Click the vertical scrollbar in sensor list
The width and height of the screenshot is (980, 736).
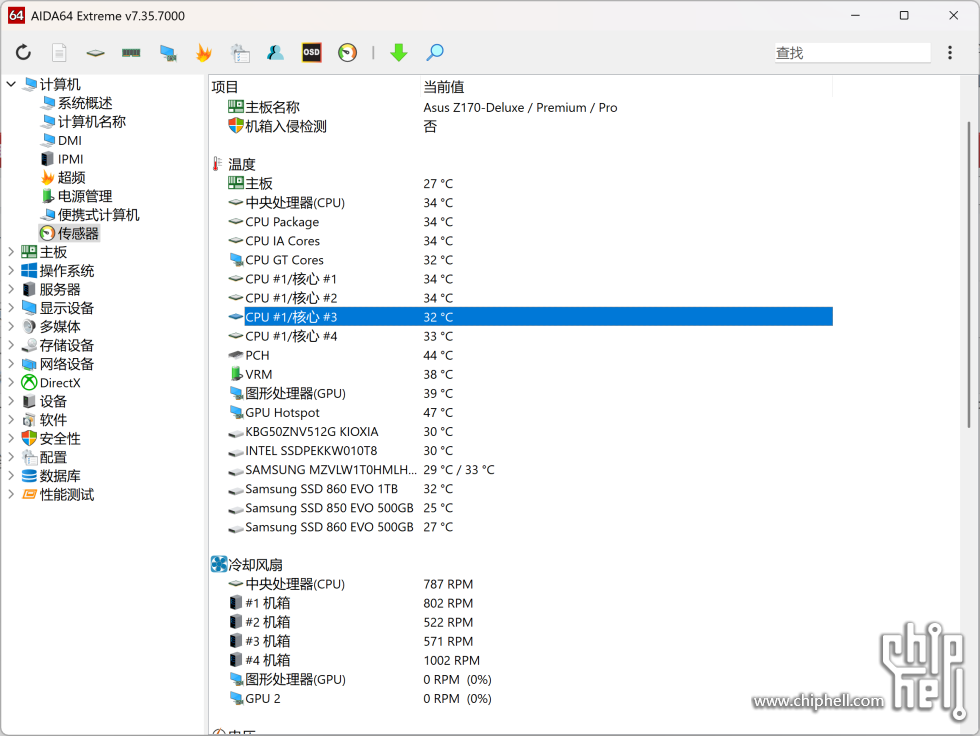pos(969,275)
